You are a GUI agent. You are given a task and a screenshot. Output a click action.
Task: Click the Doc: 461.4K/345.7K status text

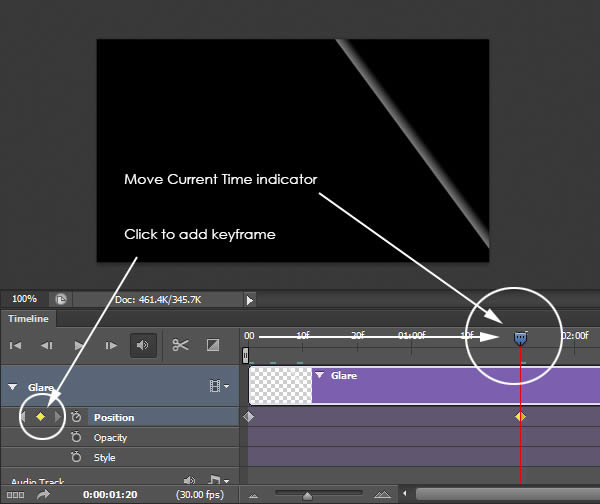pyautogui.click(x=158, y=300)
